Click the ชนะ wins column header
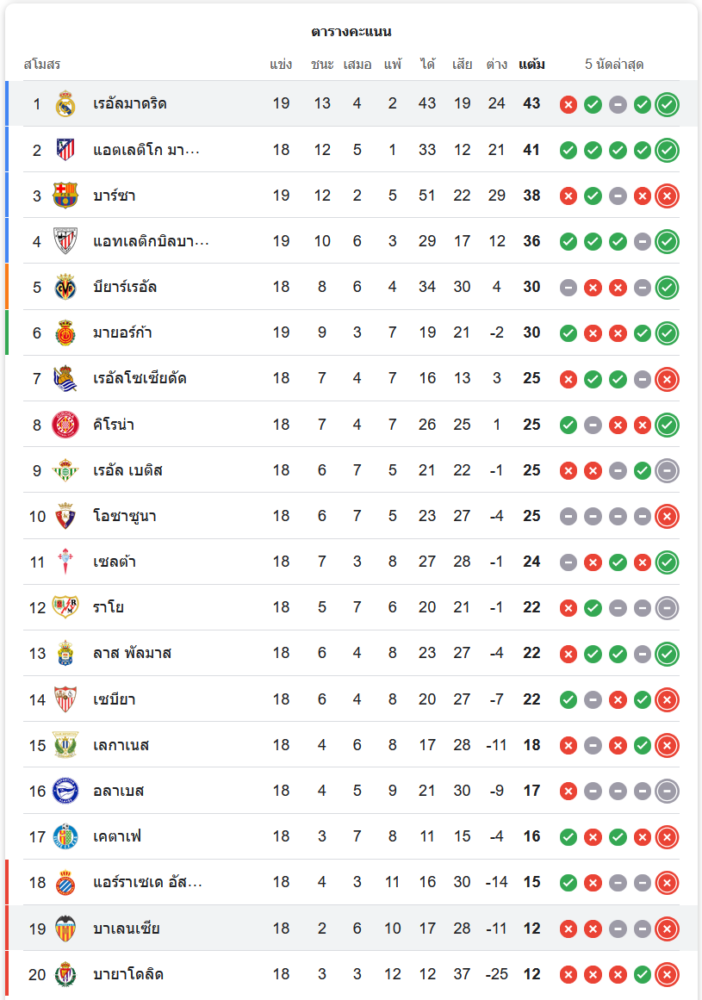Image resolution: width=702 pixels, height=1000 pixels. point(322,65)
